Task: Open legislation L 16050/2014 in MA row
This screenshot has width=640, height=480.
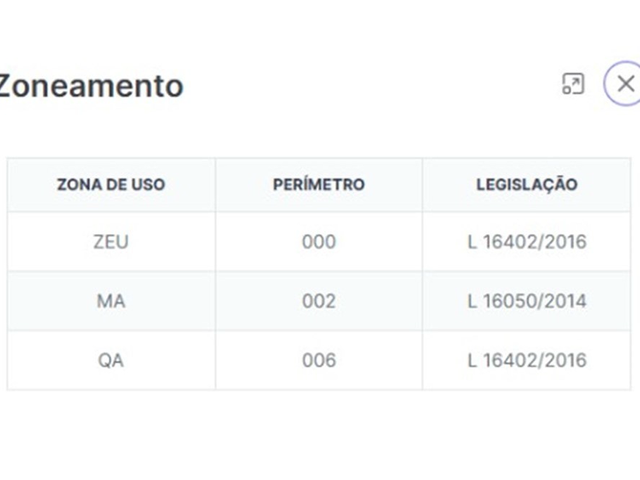Action: click(x=526, y=301)
